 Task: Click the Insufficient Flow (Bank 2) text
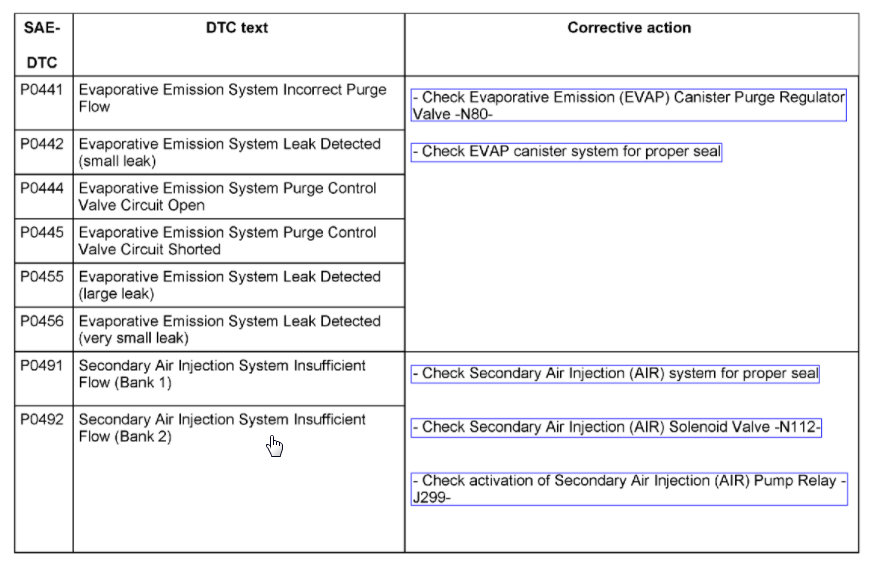[222, 428]
